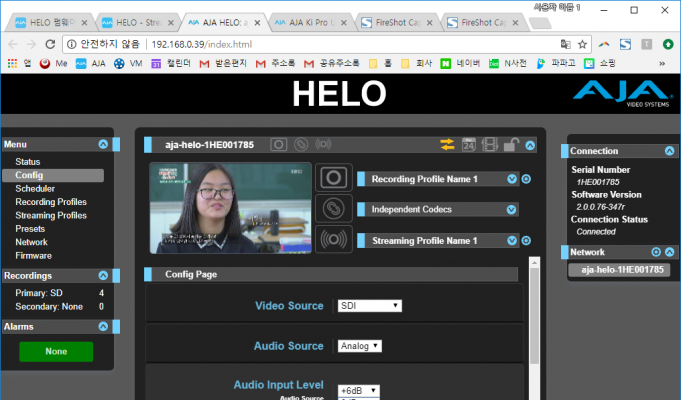This screenshot has height=400, width=681.
Task: Open the Video Source SDI dropdown
Action: pos(370,306)
